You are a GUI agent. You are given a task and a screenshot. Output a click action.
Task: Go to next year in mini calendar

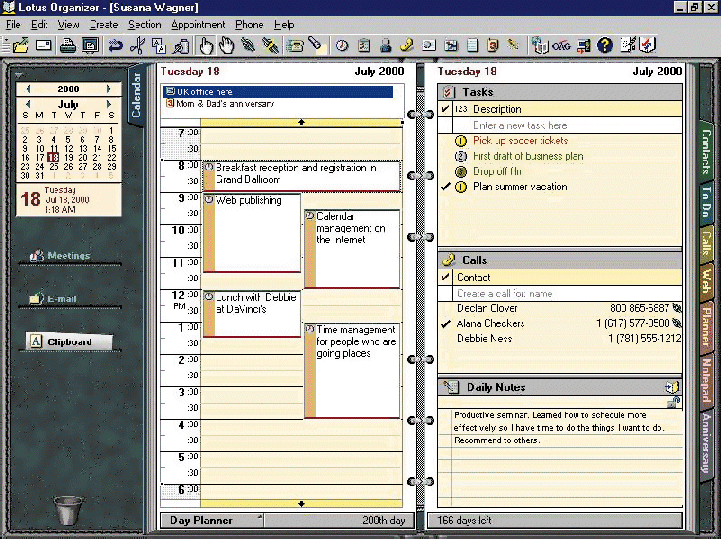pos(109,89)
